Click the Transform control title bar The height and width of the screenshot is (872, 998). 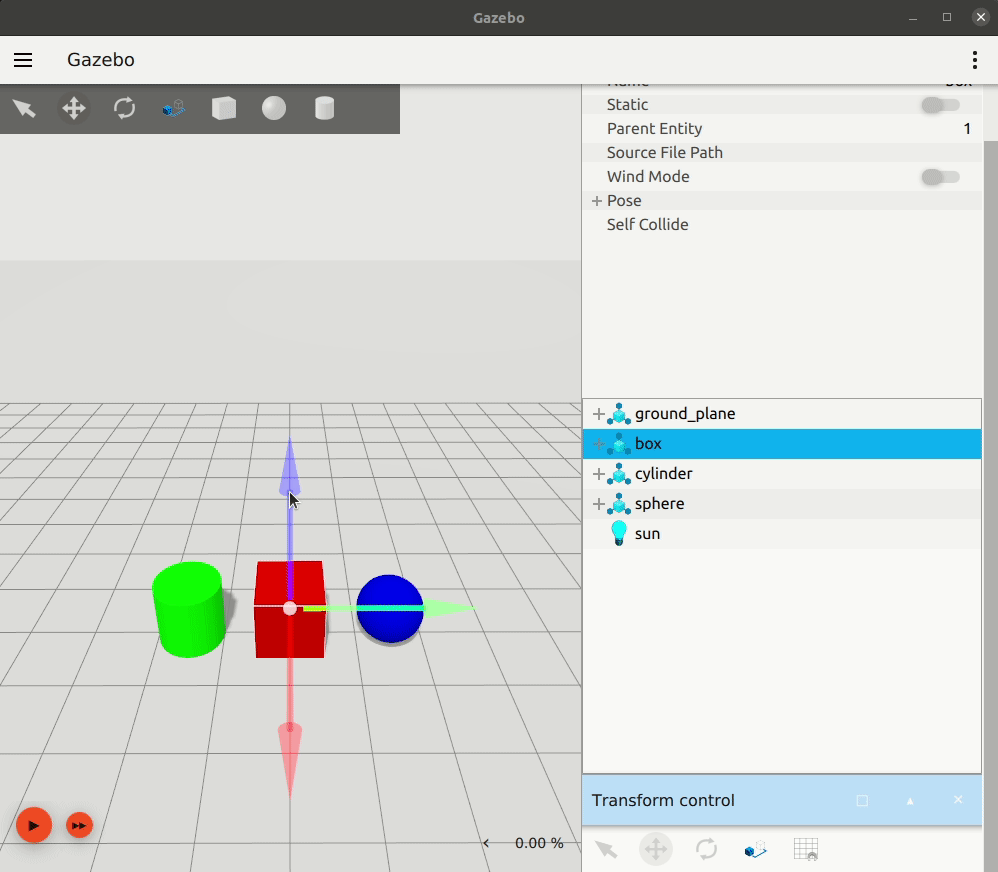click(782, 801)
